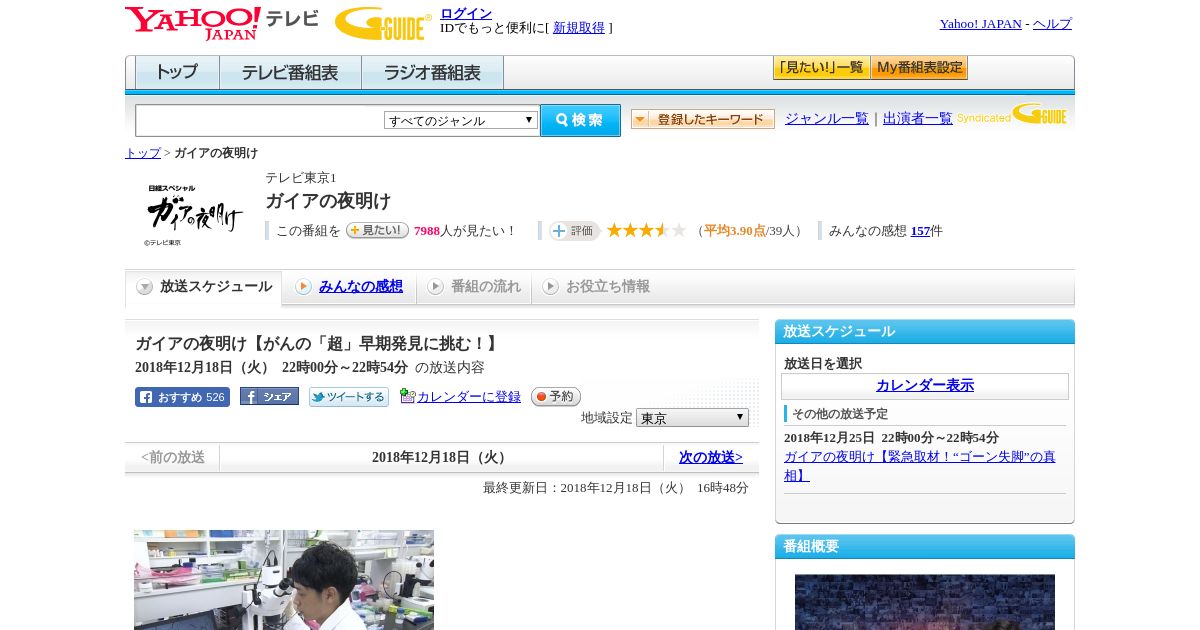Open the ラジオ番組表 tab
1200x630 pixels.
432,73
